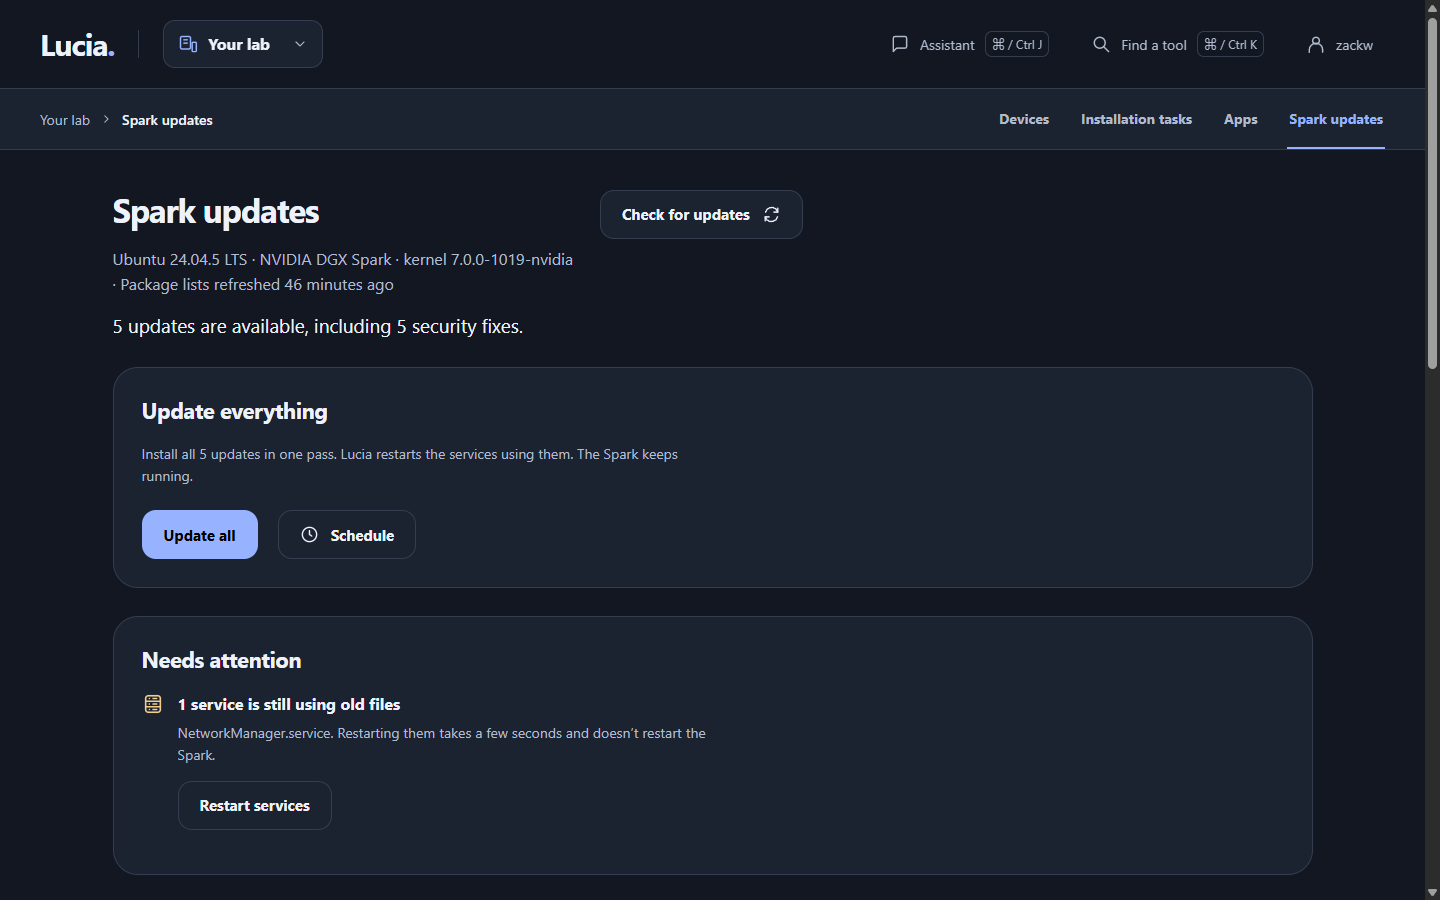Click the breadcrumb chevron separator

pyautogui.click(x=106, y=119)
